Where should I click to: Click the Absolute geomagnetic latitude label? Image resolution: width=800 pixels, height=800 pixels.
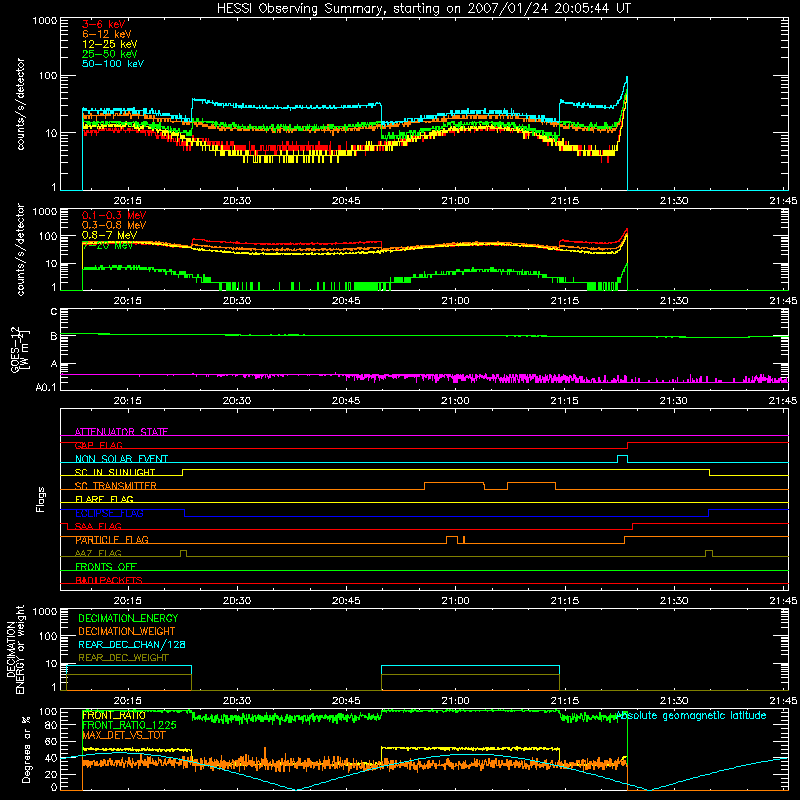click(691, 715)
